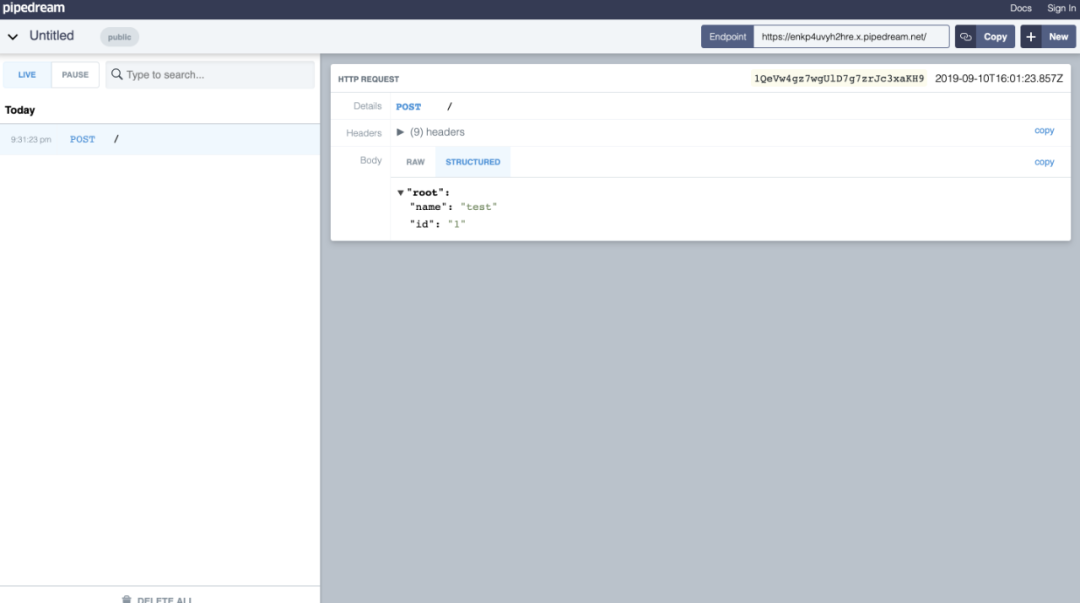Open the Docs link
The image size is (1080, 603).
(x=1020, y=8)
